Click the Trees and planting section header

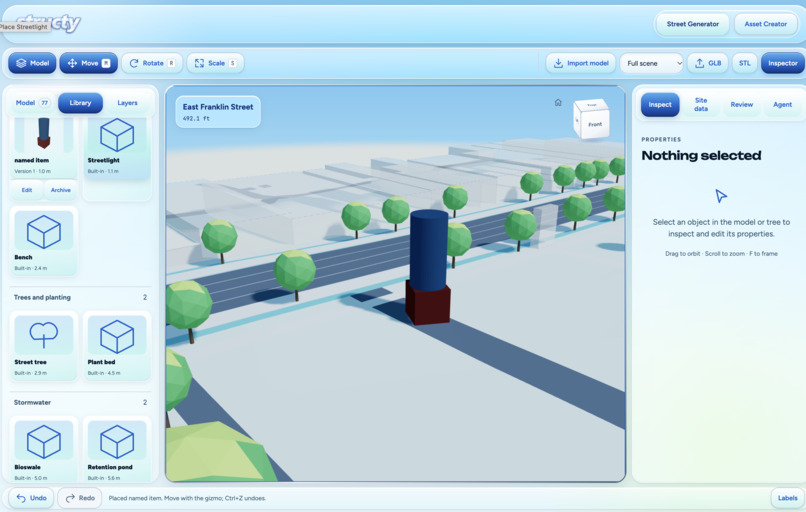[x=80, y=297]
